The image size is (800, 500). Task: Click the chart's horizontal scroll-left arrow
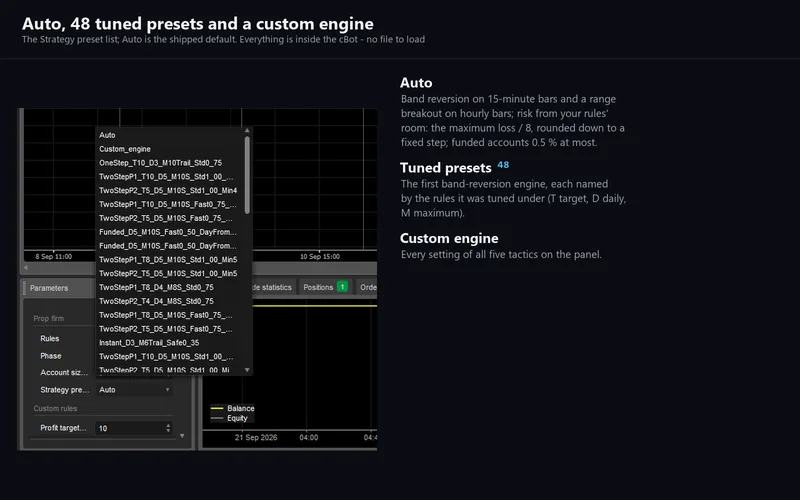pyautogui.click(x=26, y=267)
